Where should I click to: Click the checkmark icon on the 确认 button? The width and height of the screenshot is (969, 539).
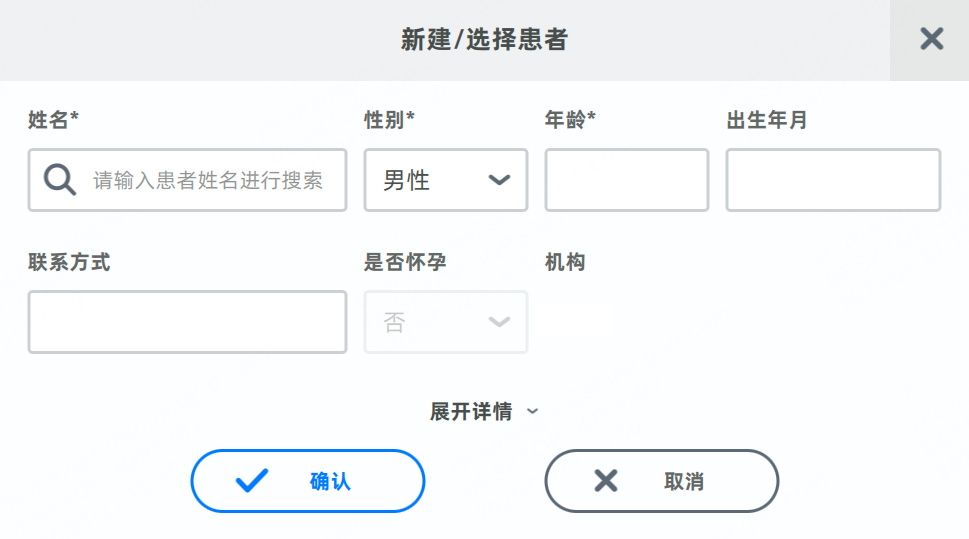pos(252,481)
